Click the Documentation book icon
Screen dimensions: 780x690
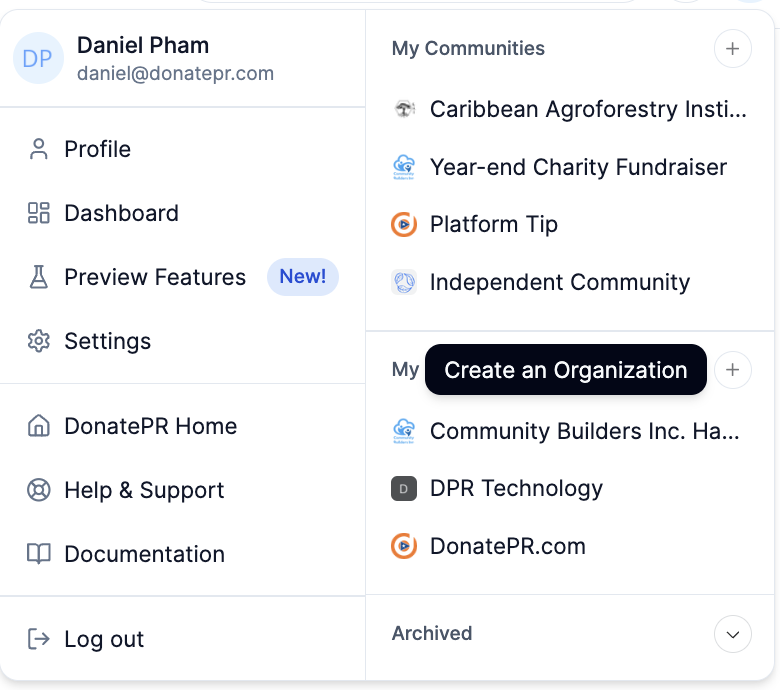click(39, 554)
